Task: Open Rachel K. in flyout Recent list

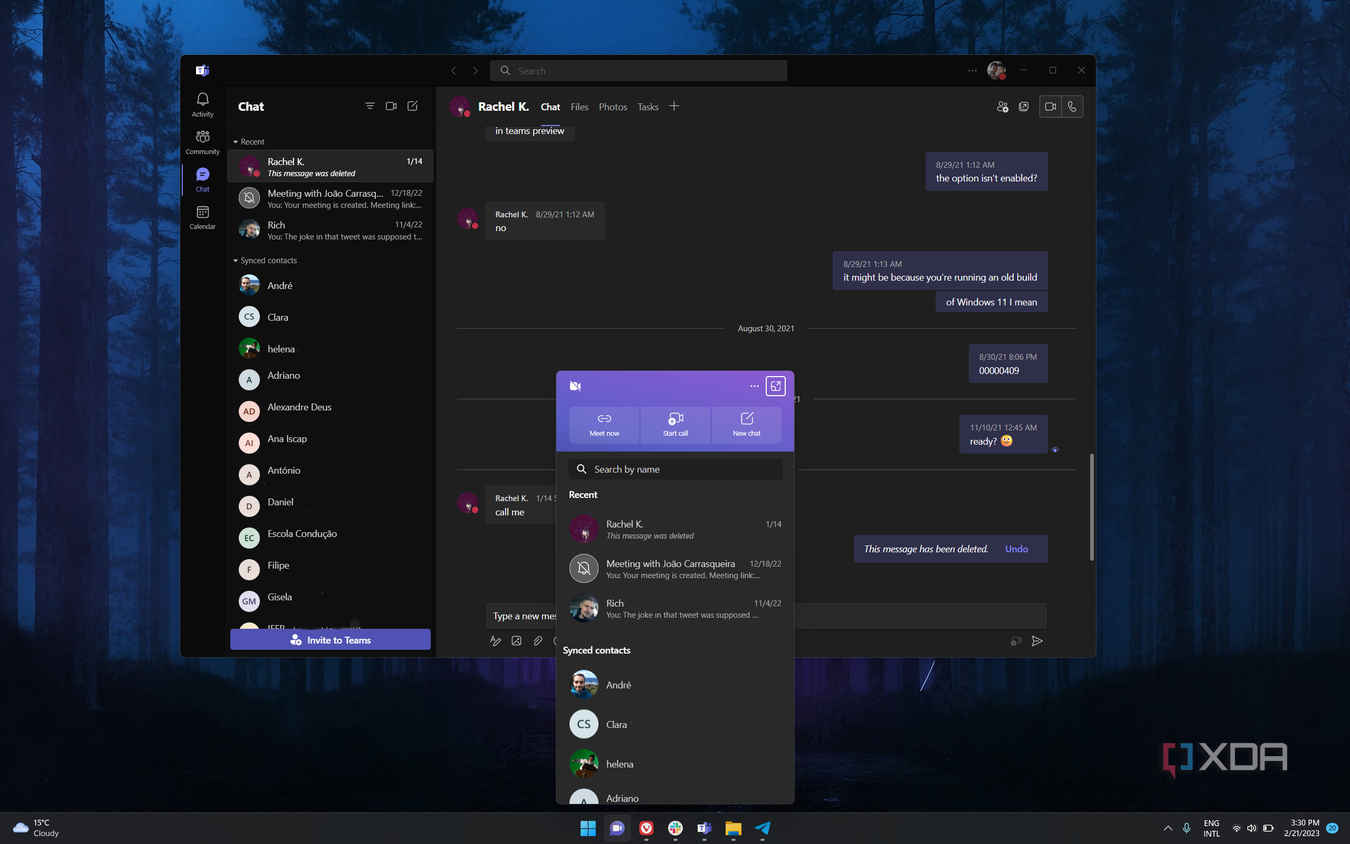Action: click(675, 529)
